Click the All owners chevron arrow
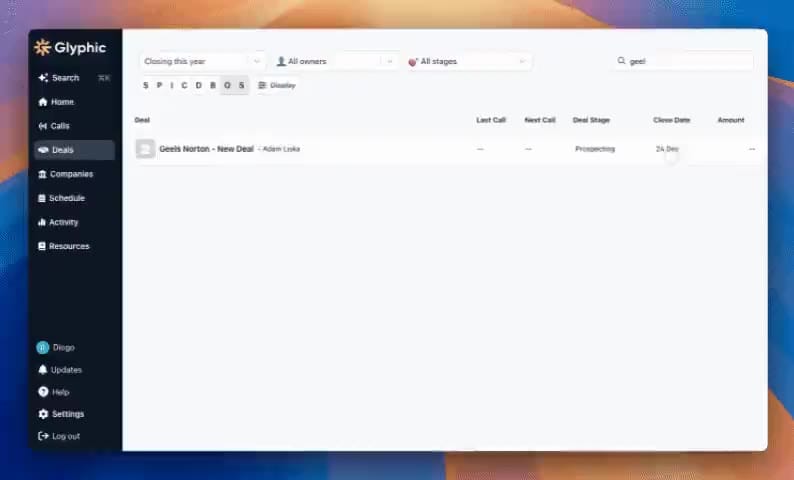 [x=389, y=61]
